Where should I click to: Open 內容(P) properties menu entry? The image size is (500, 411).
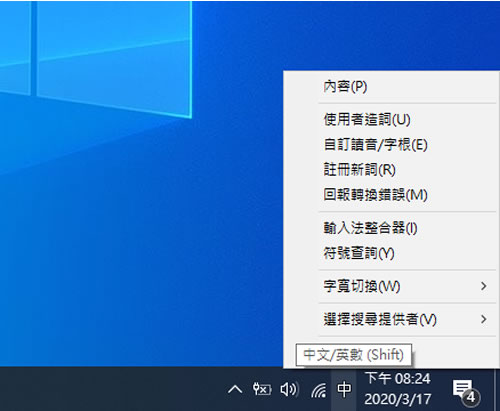tap(391, 87)
